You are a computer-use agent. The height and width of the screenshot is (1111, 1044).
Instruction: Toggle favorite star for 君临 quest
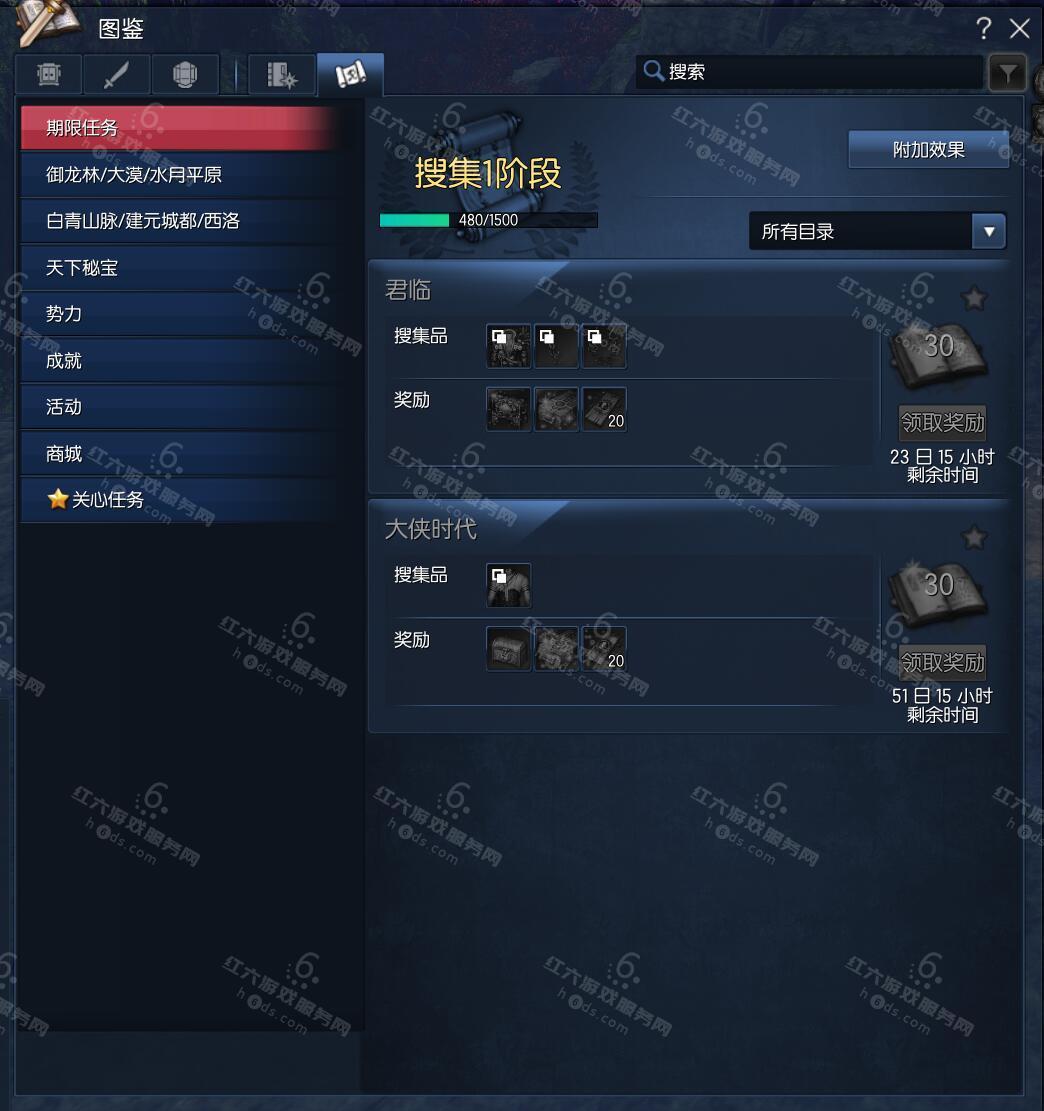[x=975, y=298]
